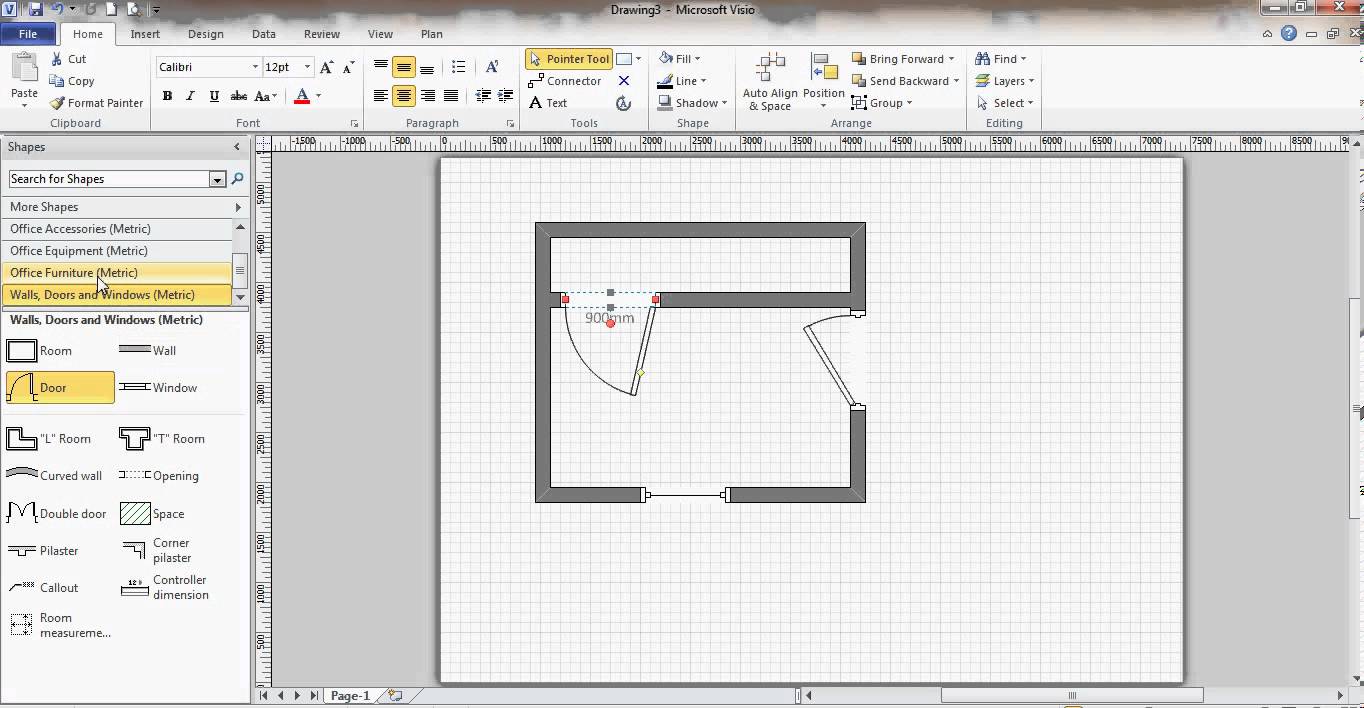Image resolution: width=1364 pixels, height=708 pixels.
Task: Toggle Italic text style
Action: tap(190, 96)
